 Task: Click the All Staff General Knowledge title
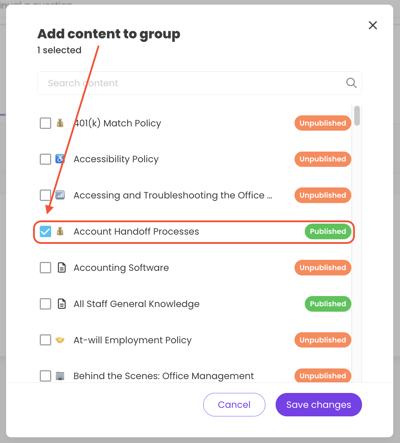pyautogui.click(x=136, y=304)
